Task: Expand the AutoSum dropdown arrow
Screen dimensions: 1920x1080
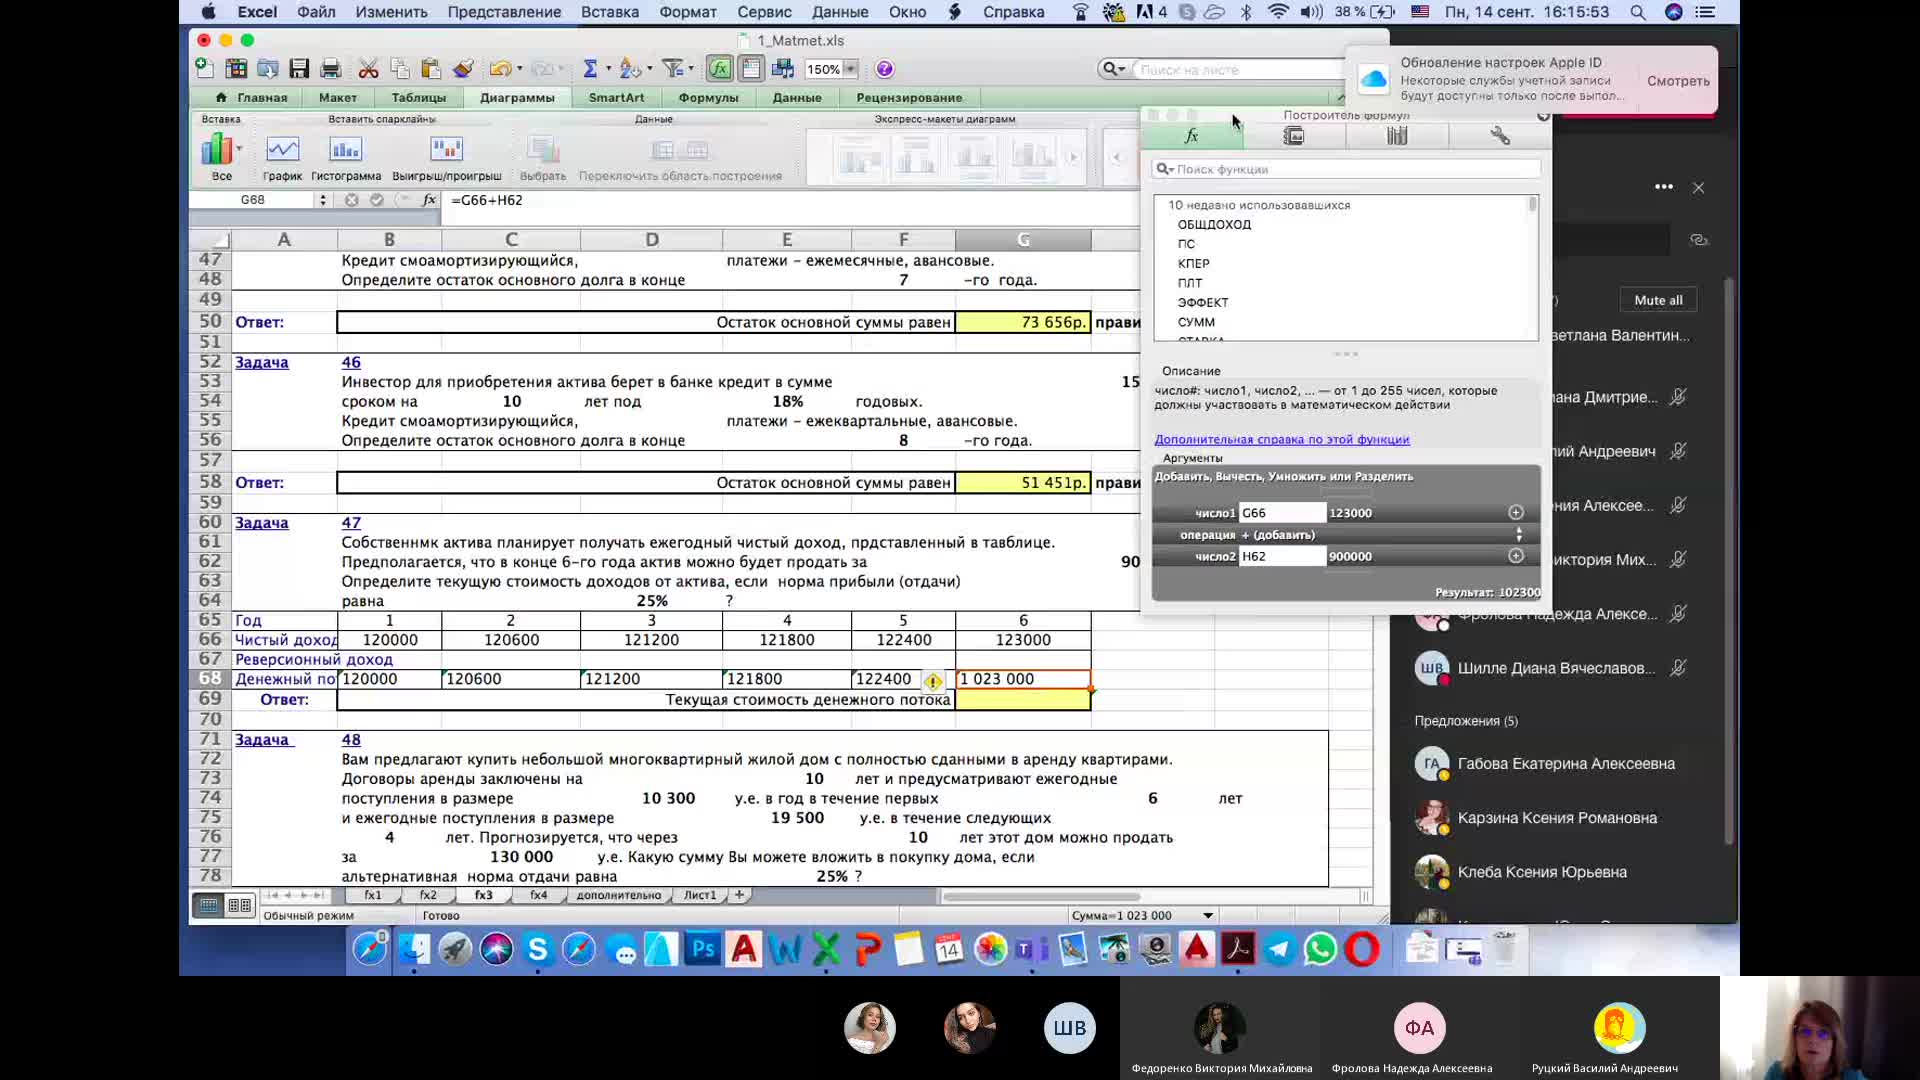Action: pyautogui.click(x=607, y=69)
